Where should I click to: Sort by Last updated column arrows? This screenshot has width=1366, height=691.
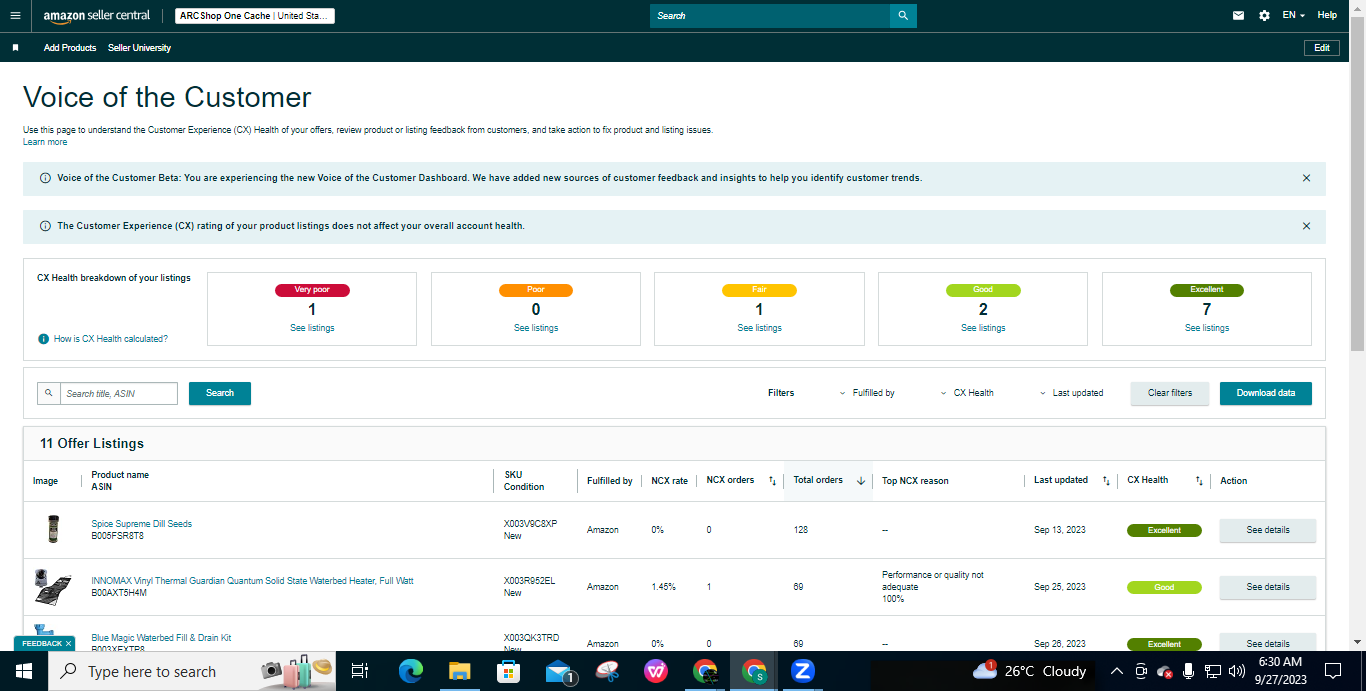click(x=1106, y=481)
